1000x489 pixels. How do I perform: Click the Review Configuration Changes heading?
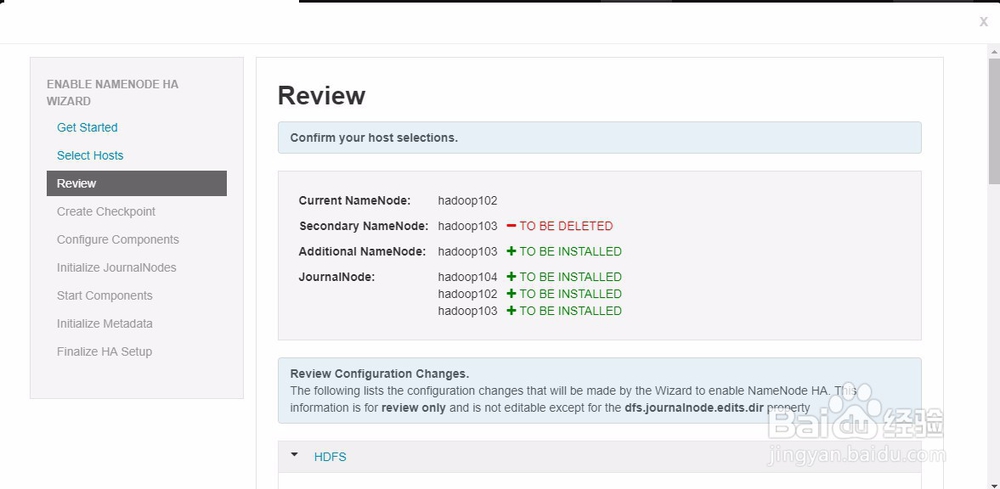point(379,374)
